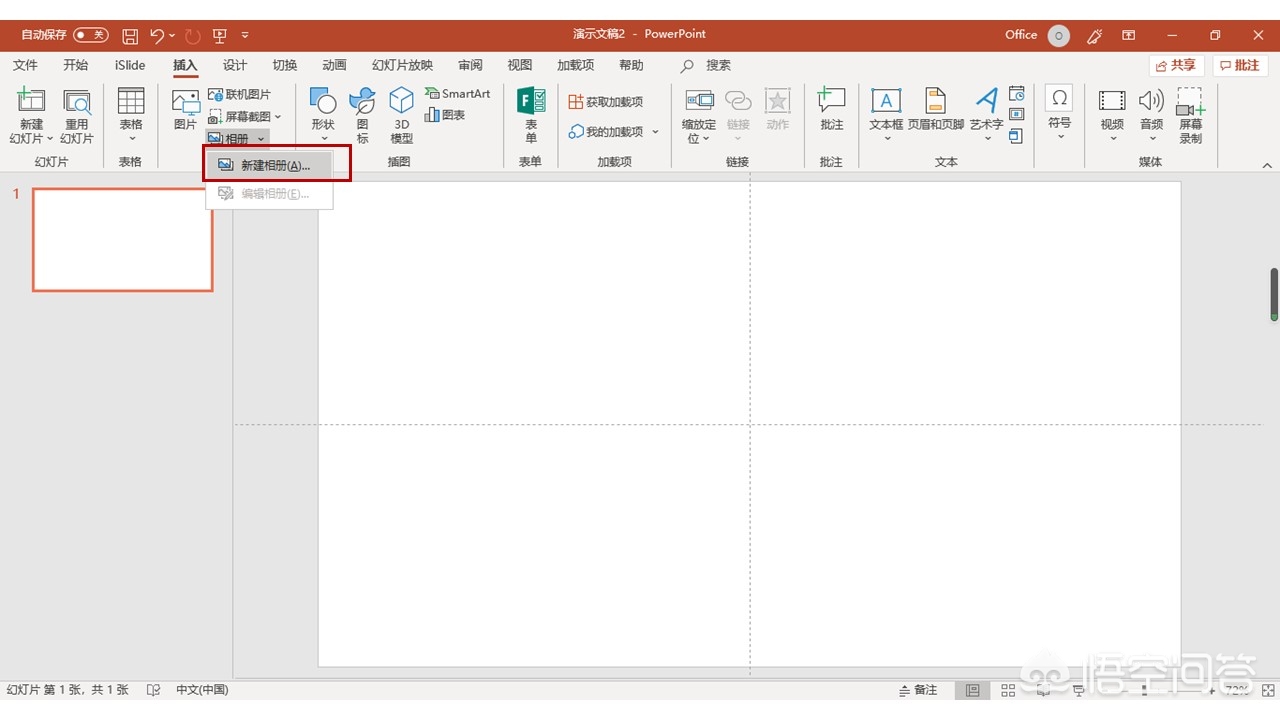This screenshot has height=720, width=1280.
Task: Click the 屏幕录制 screen recording icon
Action: pyautogui.click(x=1190, y=114)
